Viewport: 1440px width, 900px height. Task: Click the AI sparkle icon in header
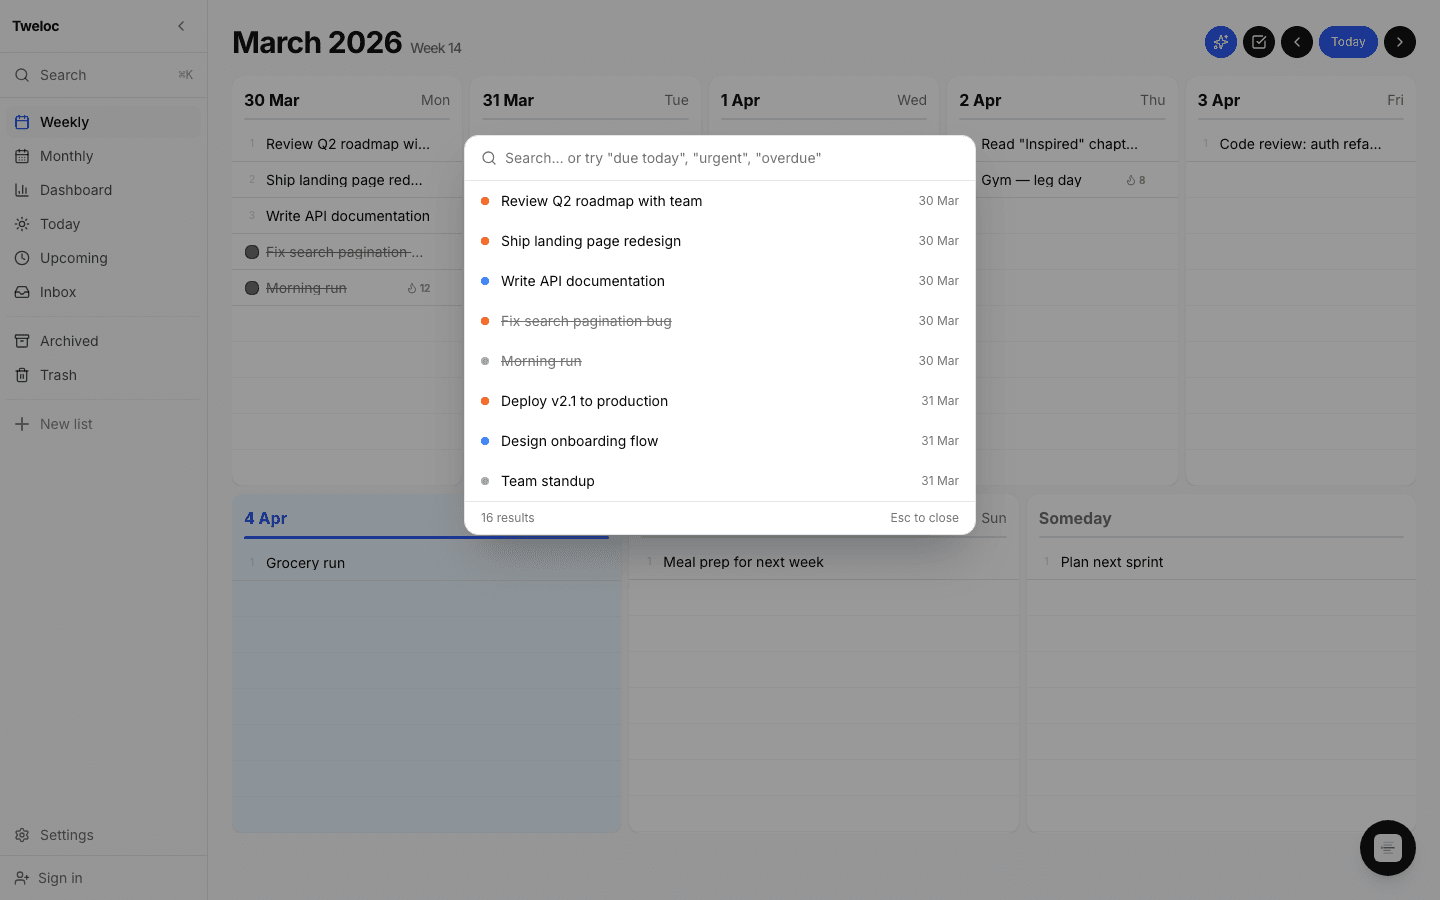(x=1220, y=42)
